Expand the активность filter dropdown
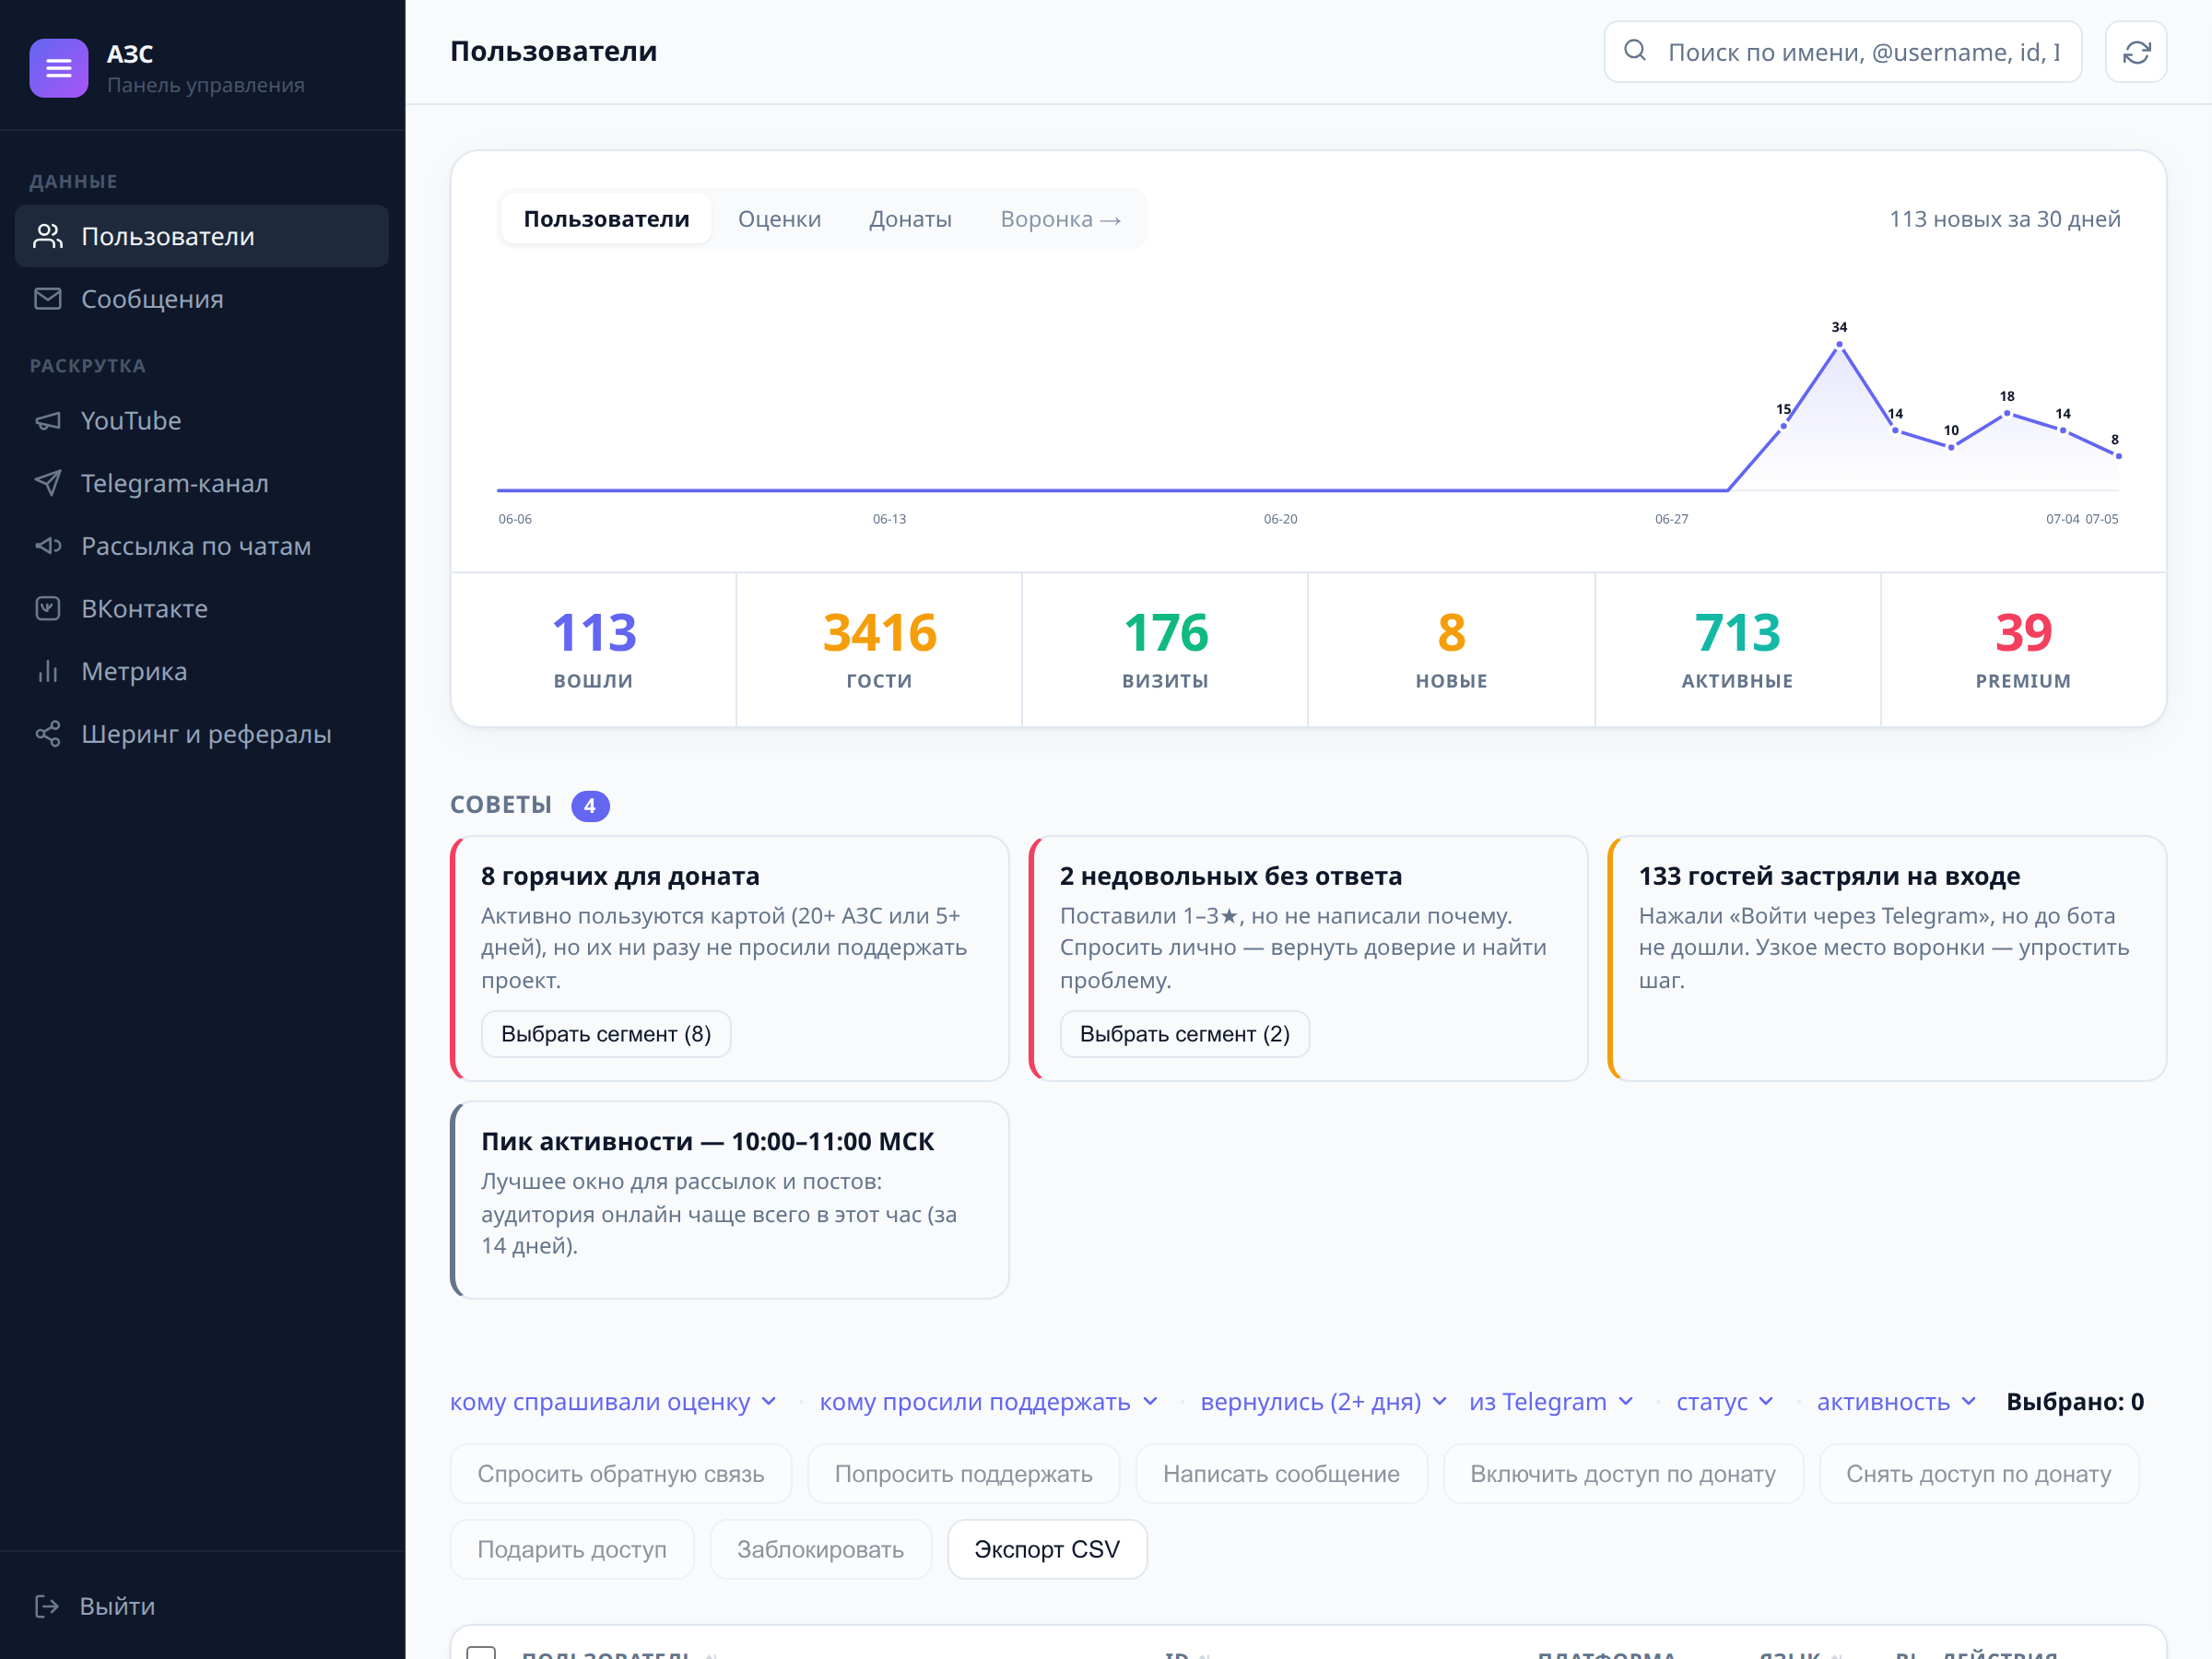 click(1896, 1402)
